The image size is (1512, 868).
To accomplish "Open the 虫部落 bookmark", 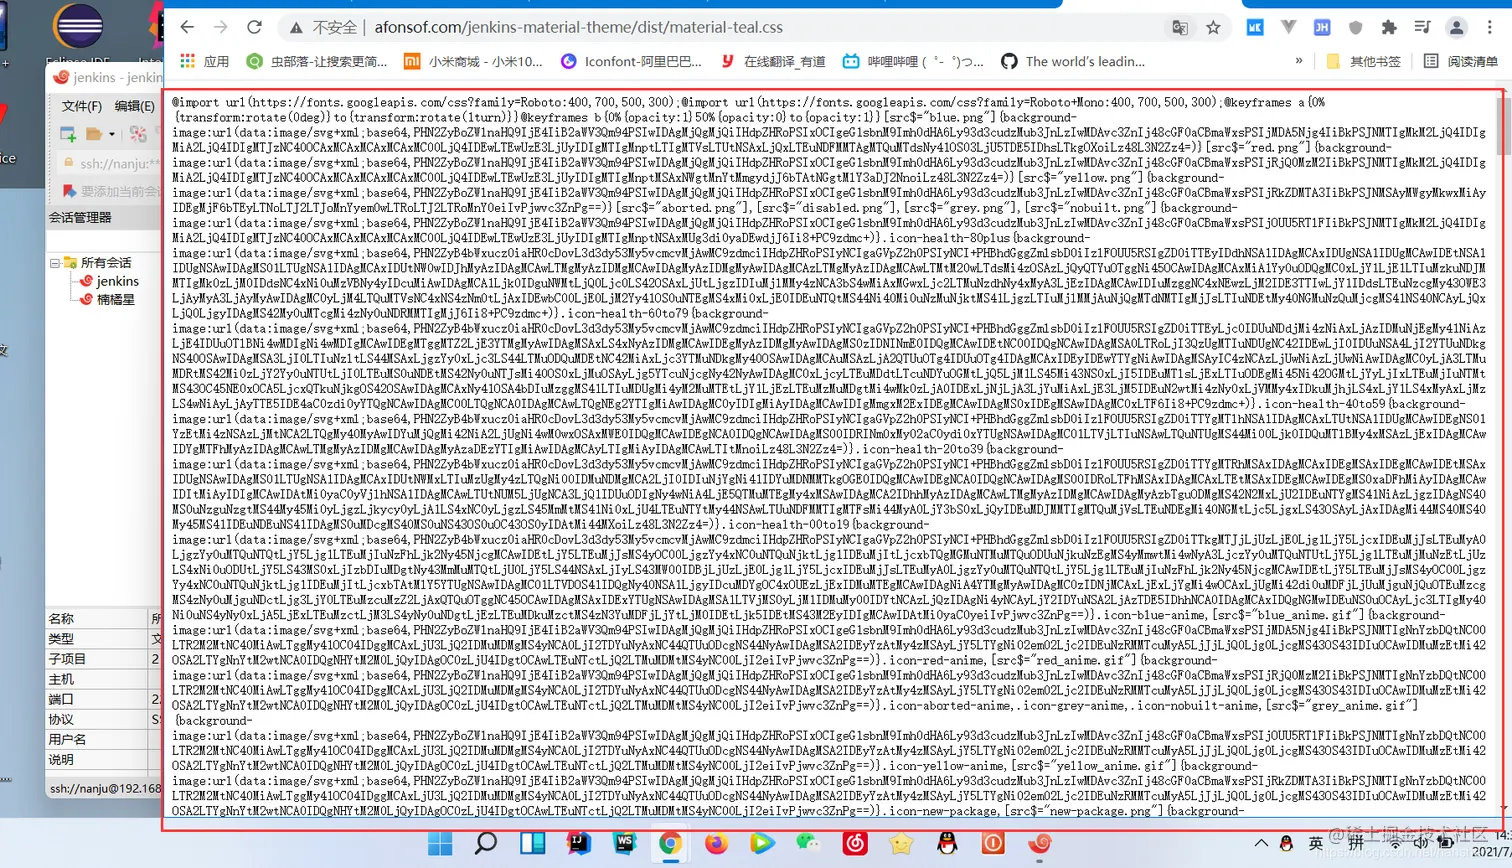I will [x=318, y=61].
